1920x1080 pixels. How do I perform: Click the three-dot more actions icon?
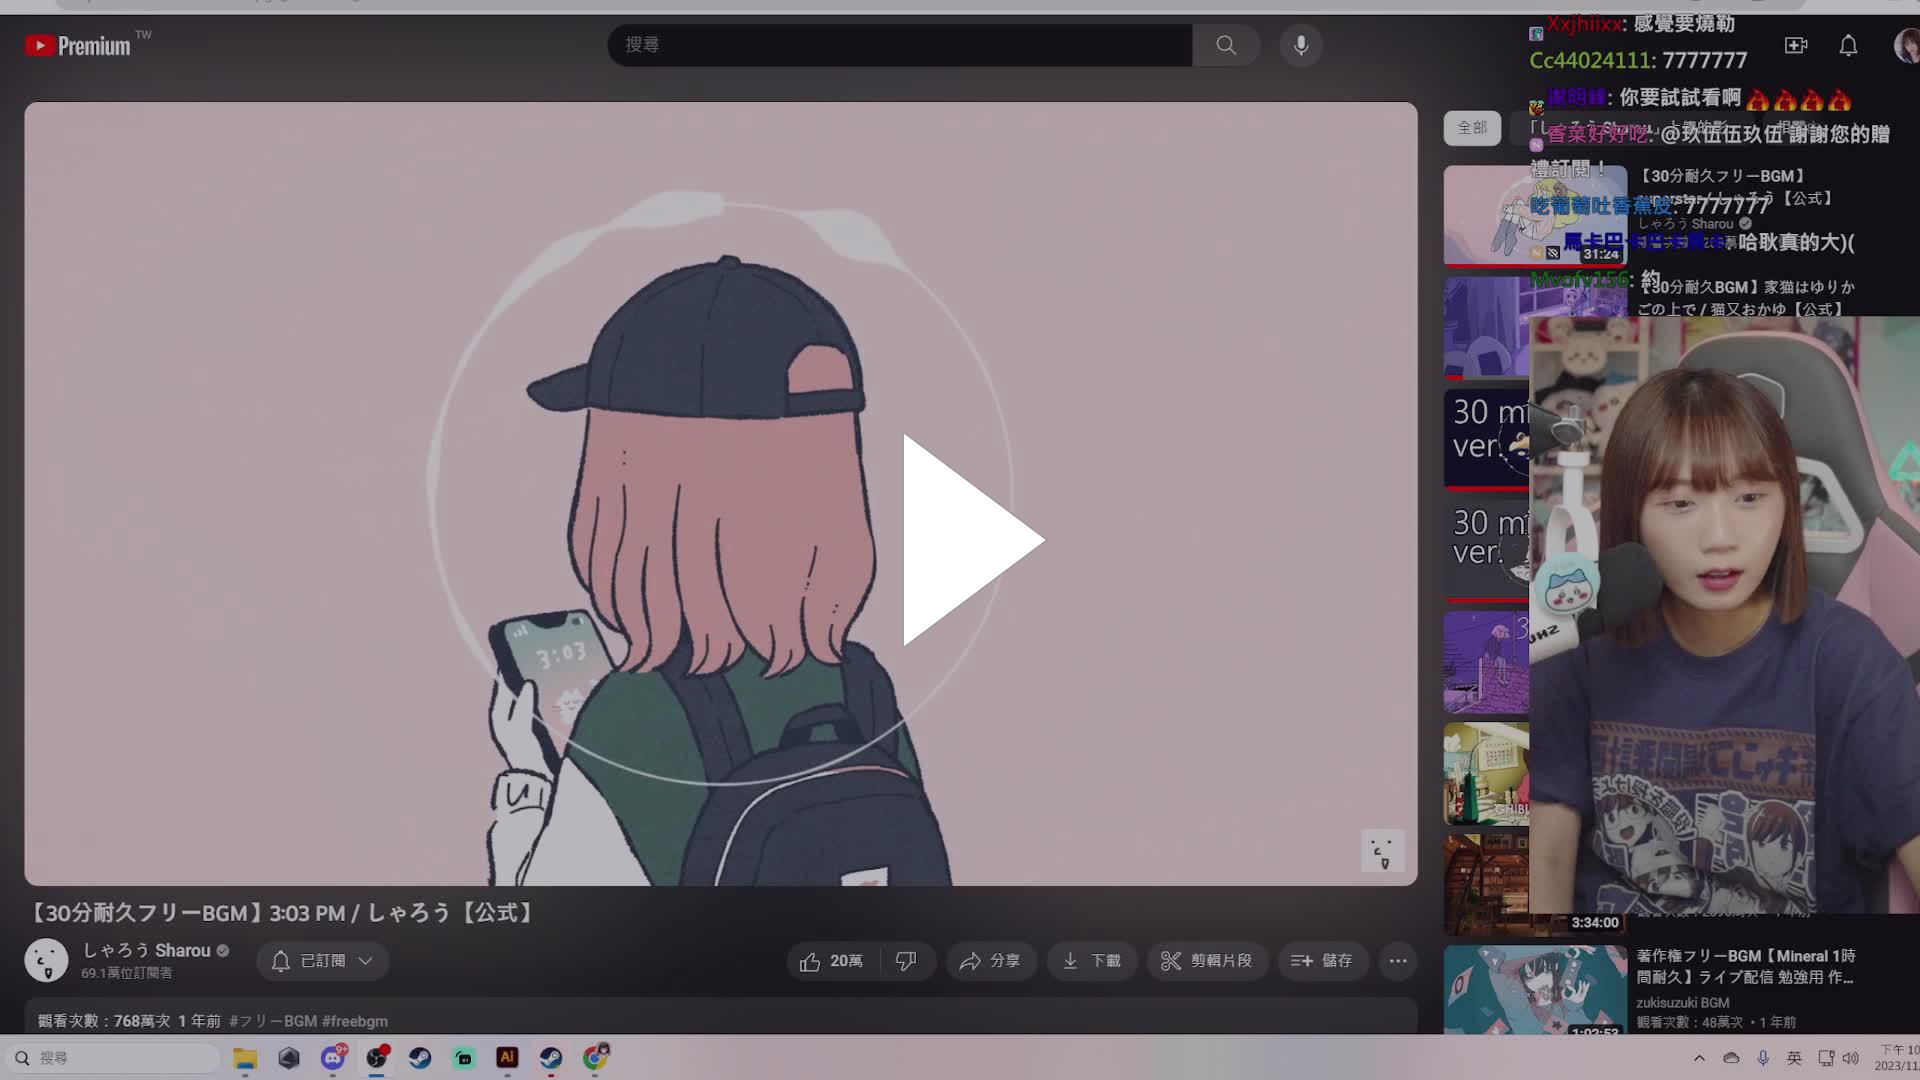(1397, 960)
